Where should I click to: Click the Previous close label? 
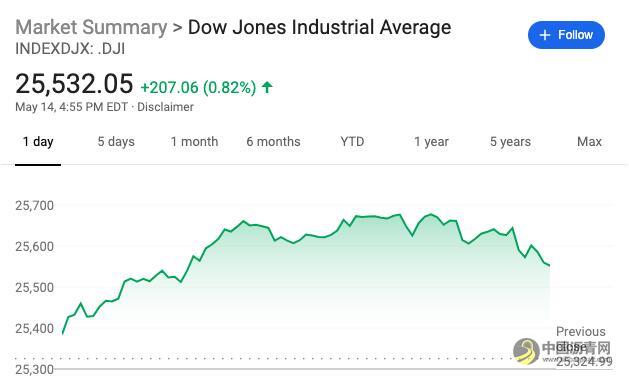[580, 339]
